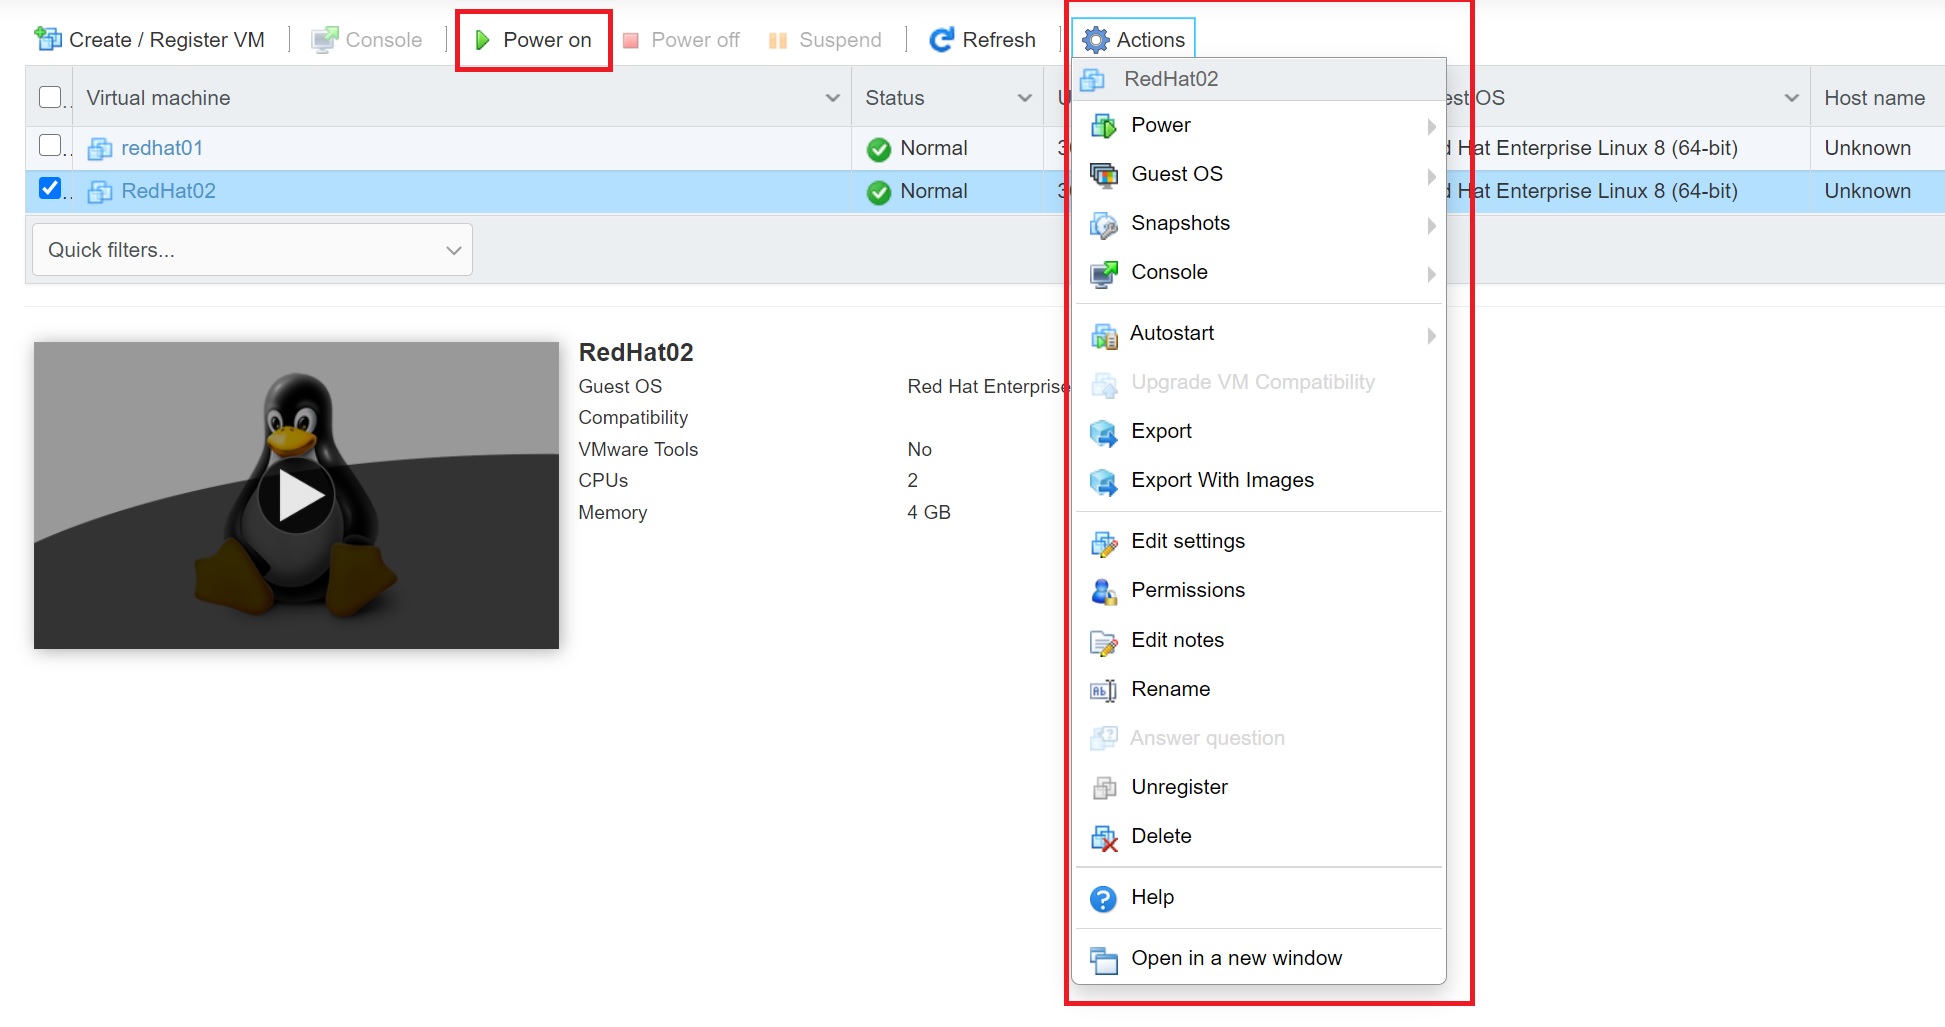1945x1027 pixels.
Task: Expand the Autostart submenu arrow
Action: [x=1431, y=335]
